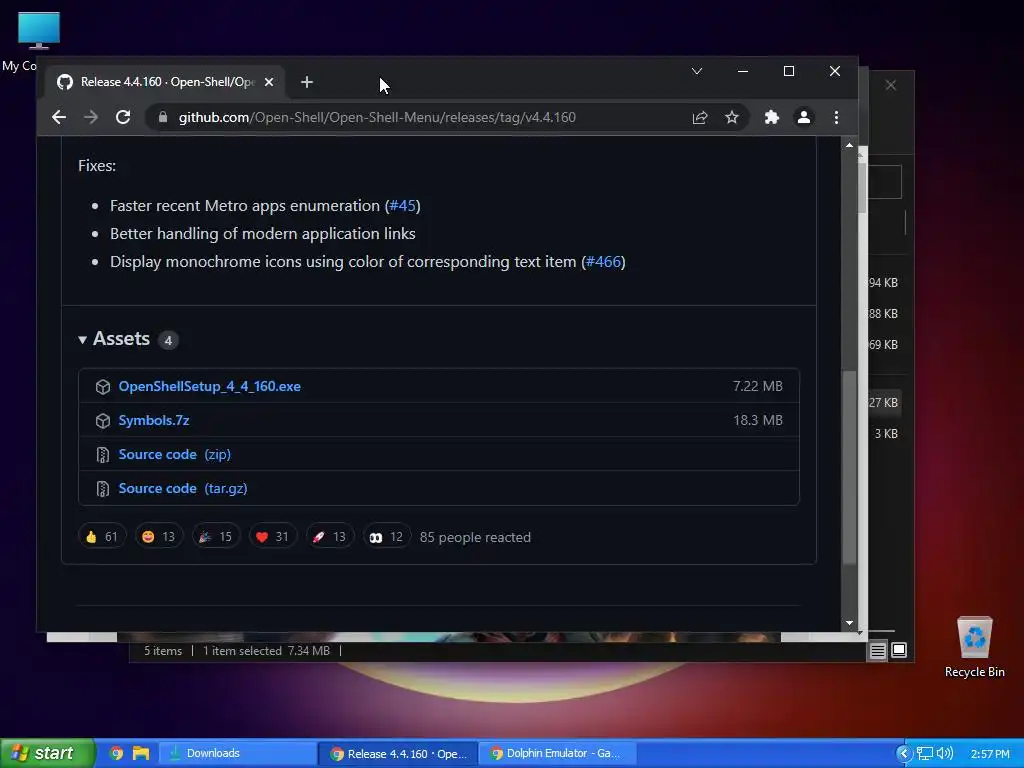React with thumbs up (61)
This screenshot has height=768, width=1024.
click(x=102, y=537)
